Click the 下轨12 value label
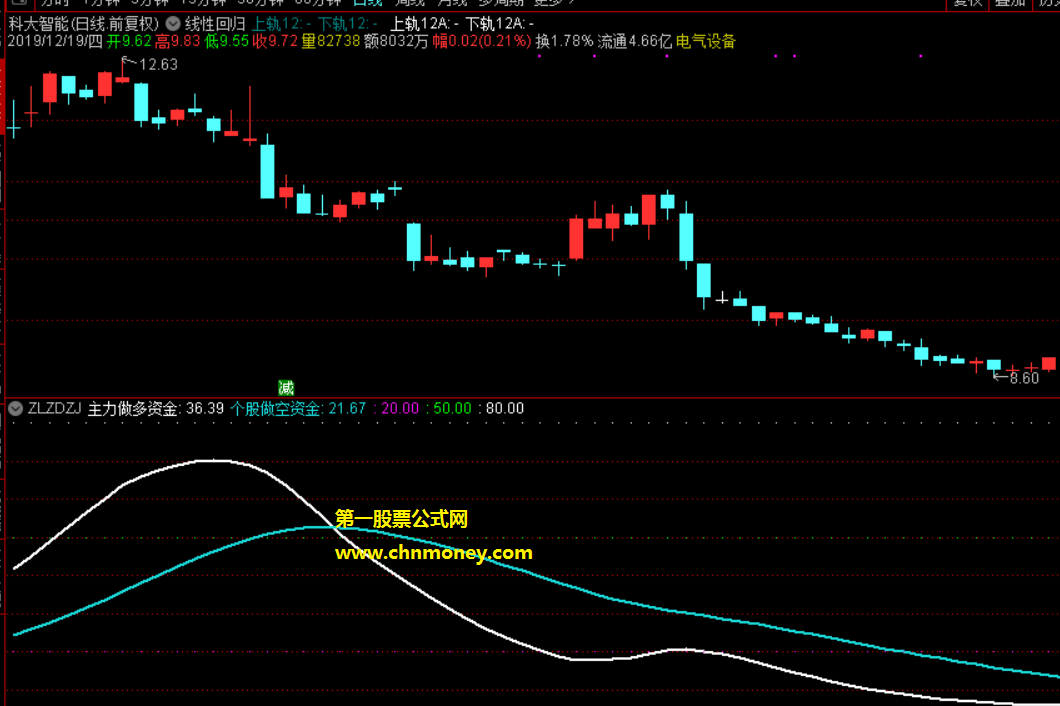Viewport: 1060px width, 706px height. click(x=347, y=24)
